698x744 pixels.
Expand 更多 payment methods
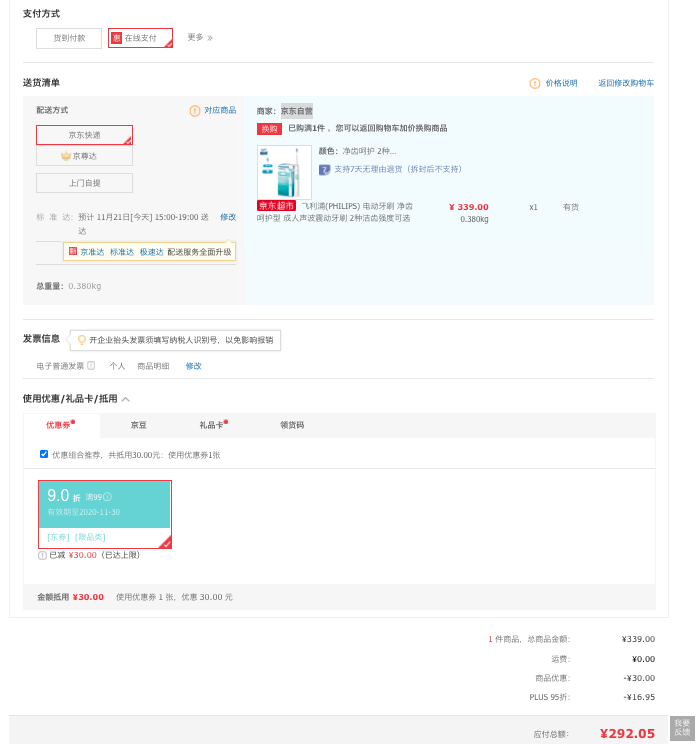(x=200, y=37)
